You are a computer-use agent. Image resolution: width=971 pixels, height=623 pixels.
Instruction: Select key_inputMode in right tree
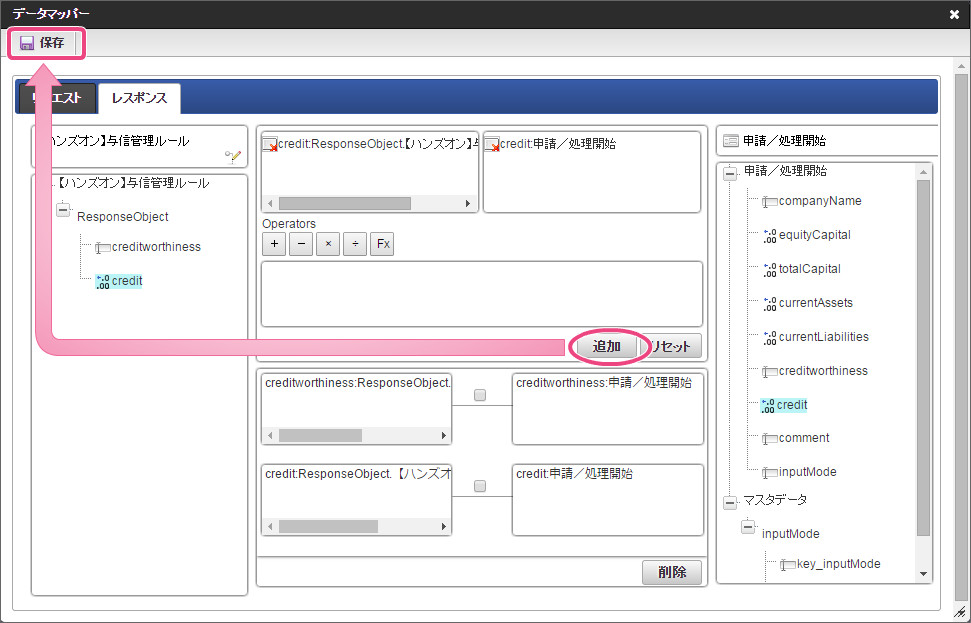pos(838,564)
